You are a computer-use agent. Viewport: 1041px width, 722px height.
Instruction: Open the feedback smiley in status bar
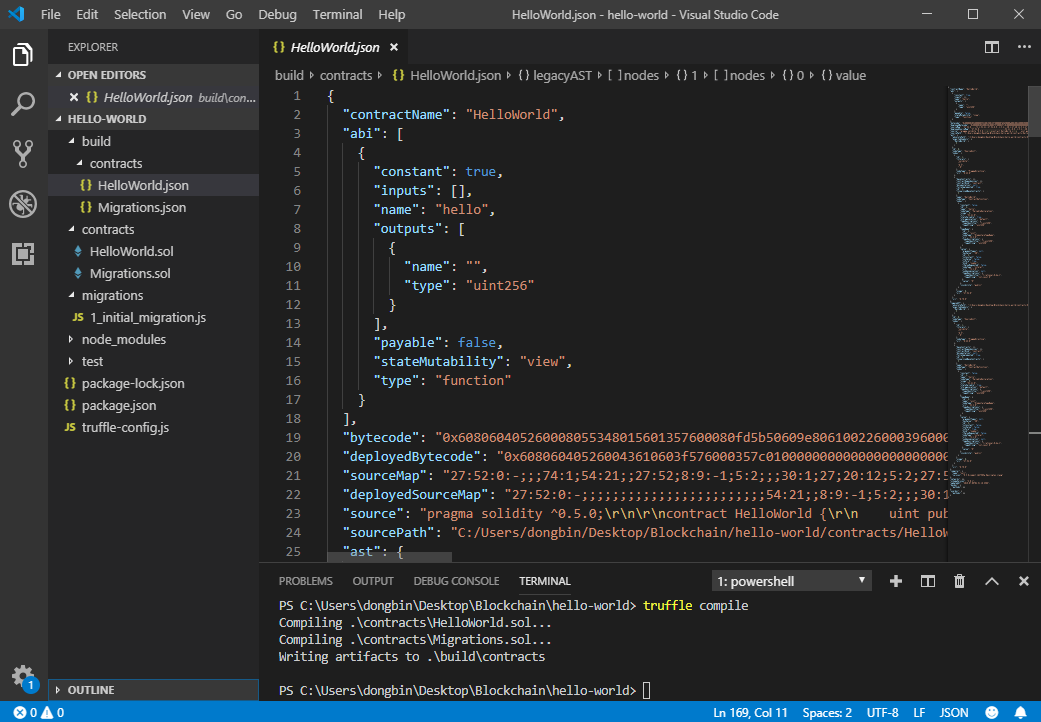(x=992, y=713)
